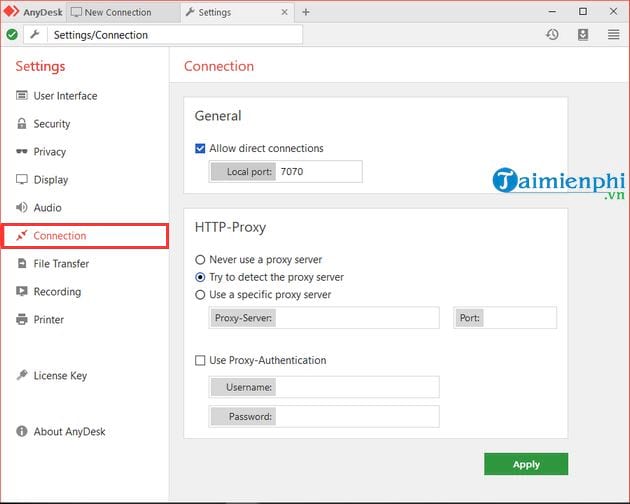Maximize the AnyDesk window

click(583, 12)
